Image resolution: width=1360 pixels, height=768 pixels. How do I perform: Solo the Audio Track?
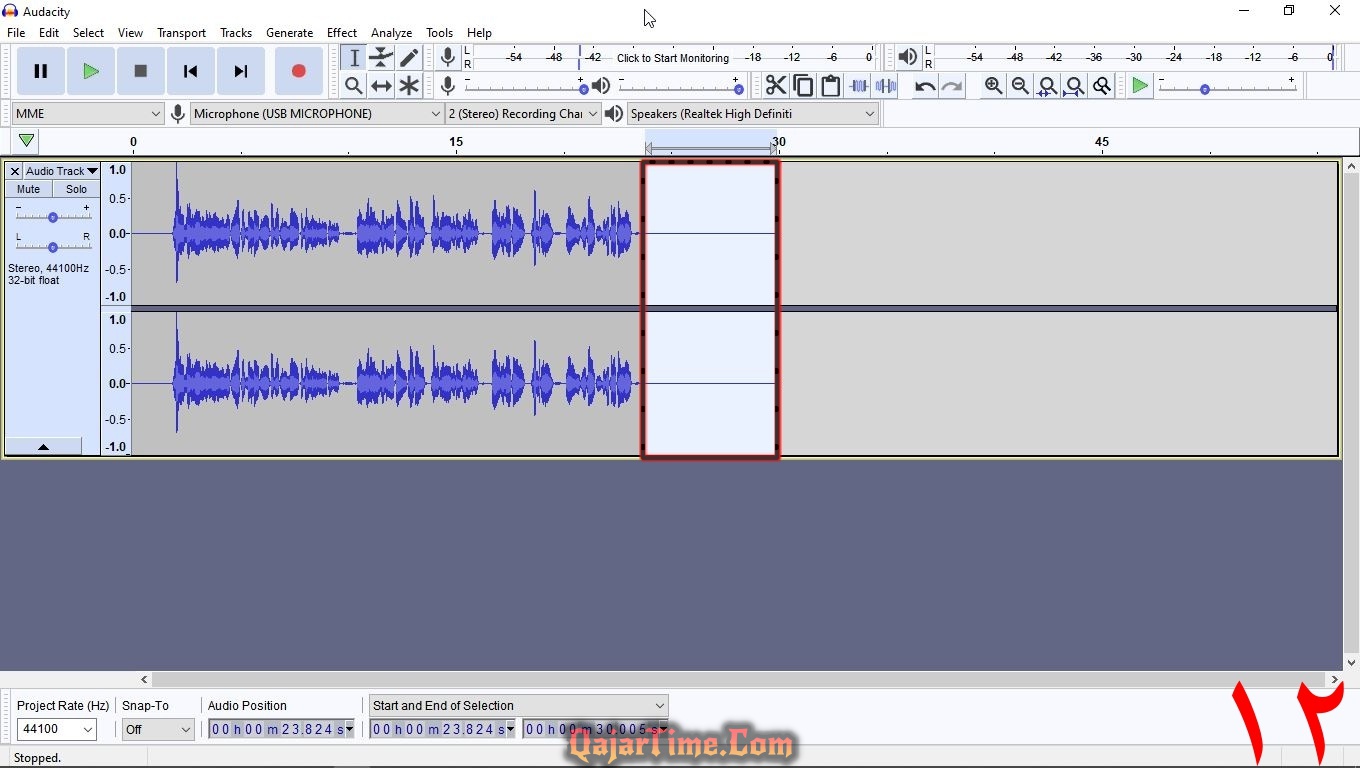(x=76, y=189)
